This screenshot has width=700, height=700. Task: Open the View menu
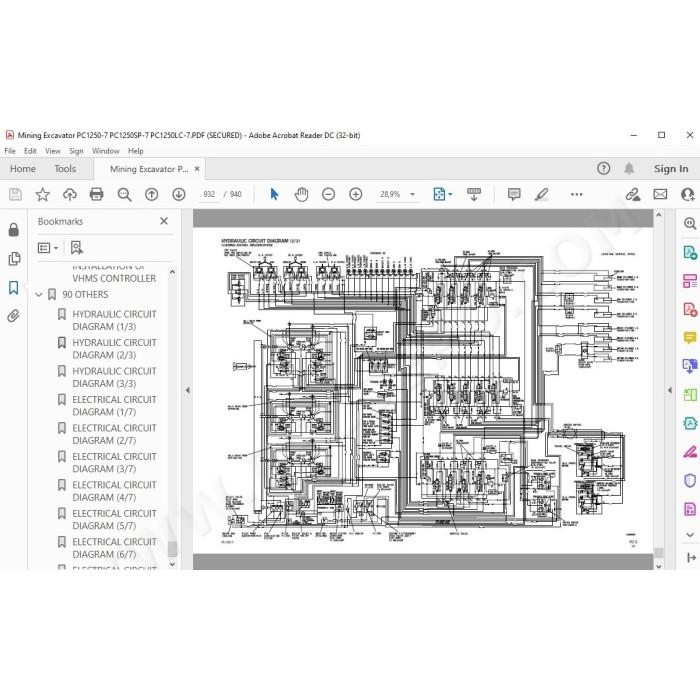pos(53,151)
